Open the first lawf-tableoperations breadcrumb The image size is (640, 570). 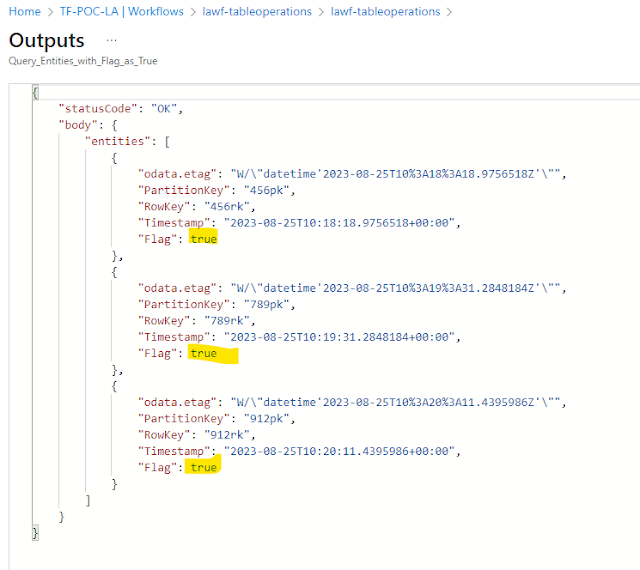(x=257, y=11)
